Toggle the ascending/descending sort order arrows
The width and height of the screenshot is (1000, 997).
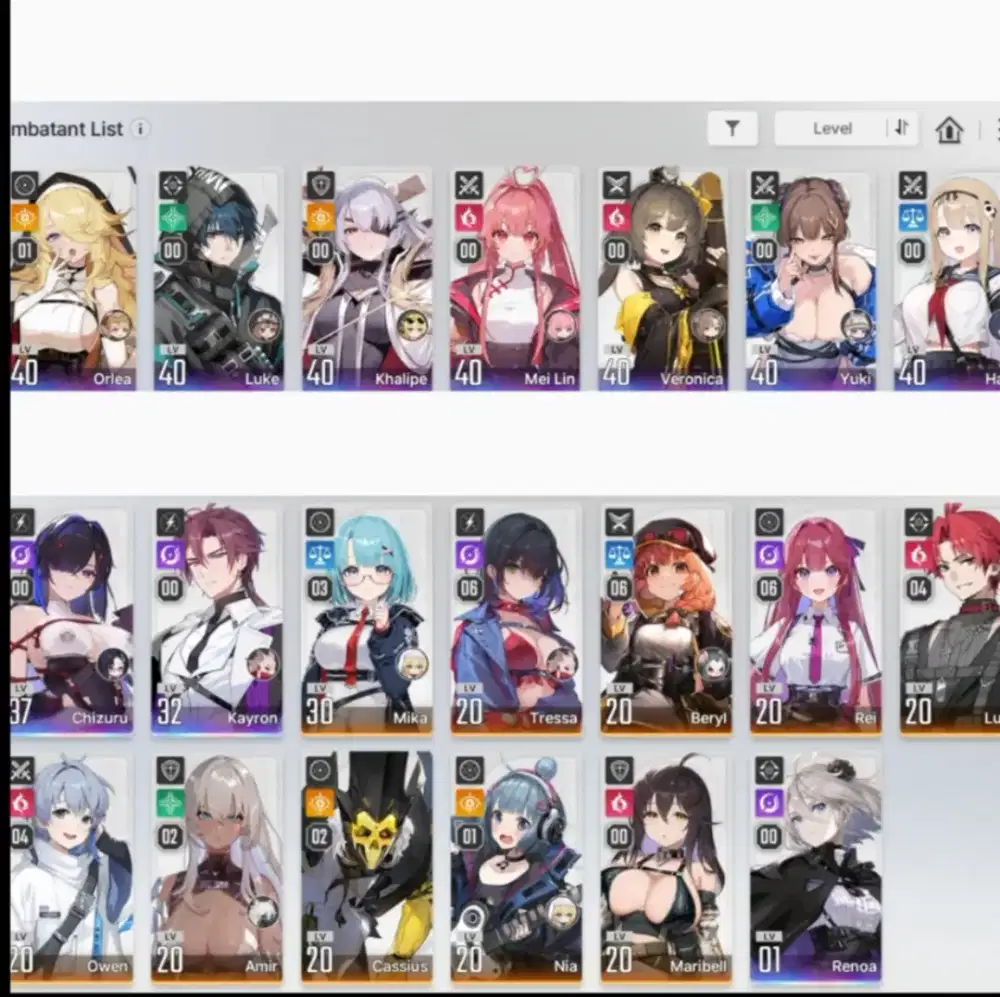point(901,128)
